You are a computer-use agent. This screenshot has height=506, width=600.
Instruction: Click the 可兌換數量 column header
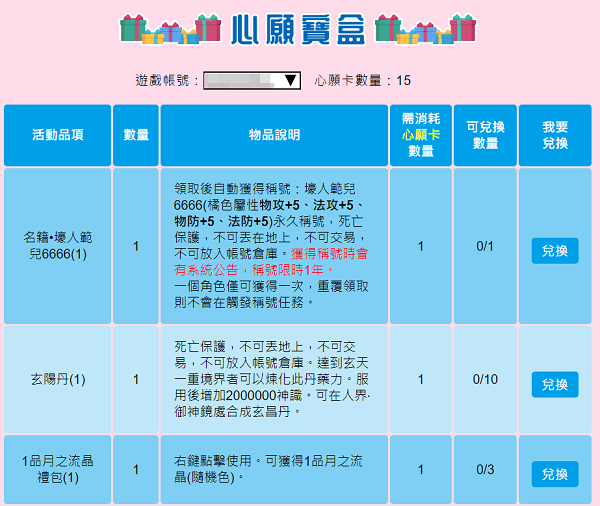click(485, 135)
